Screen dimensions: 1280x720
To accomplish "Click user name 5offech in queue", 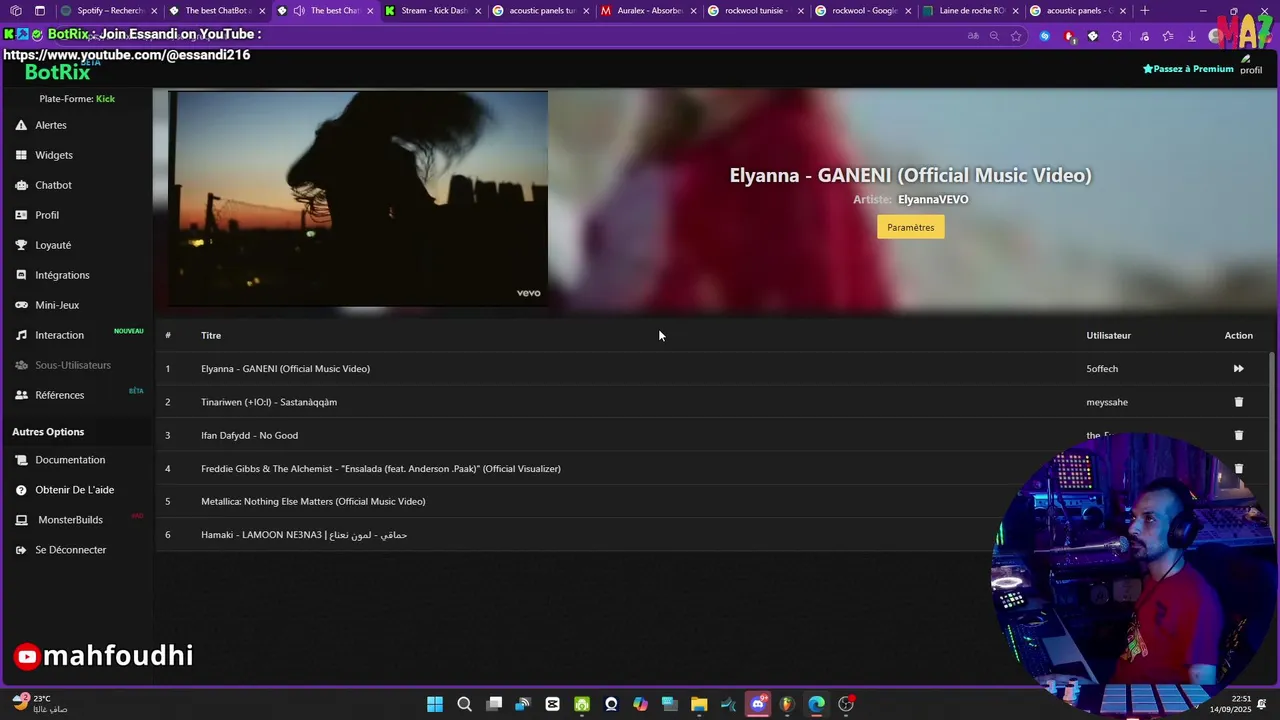I will [x=1102, y=369].
